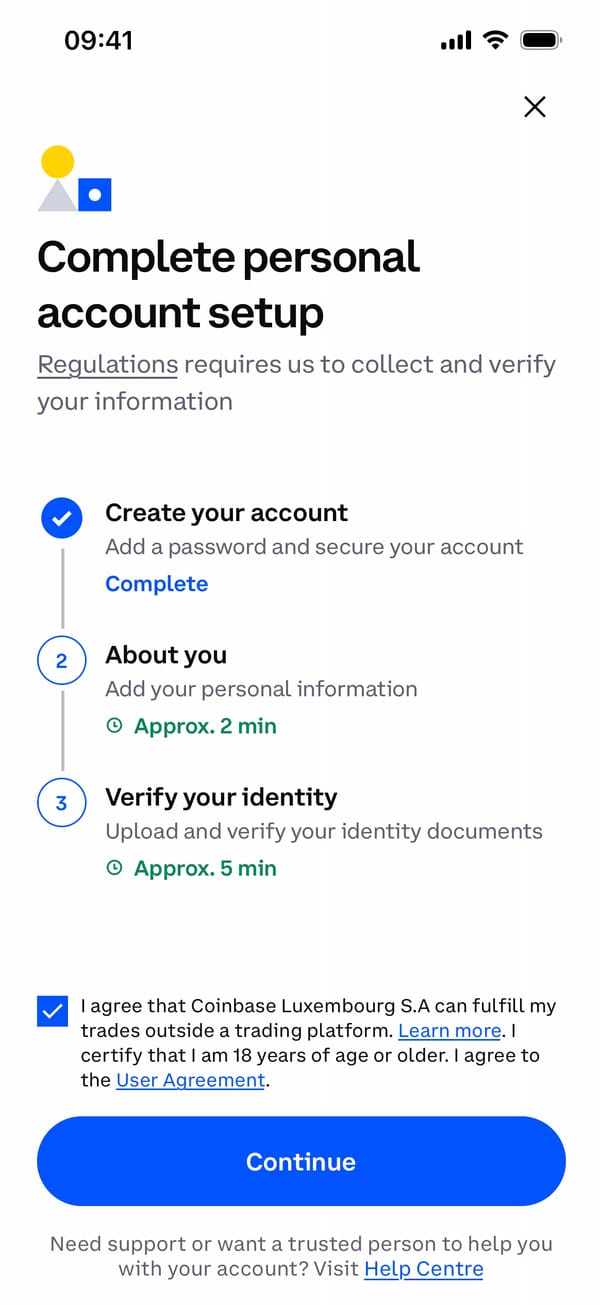
Task: Tap the battery indicator in status bar
Action: pyautogui.click(x=542, y=40)
